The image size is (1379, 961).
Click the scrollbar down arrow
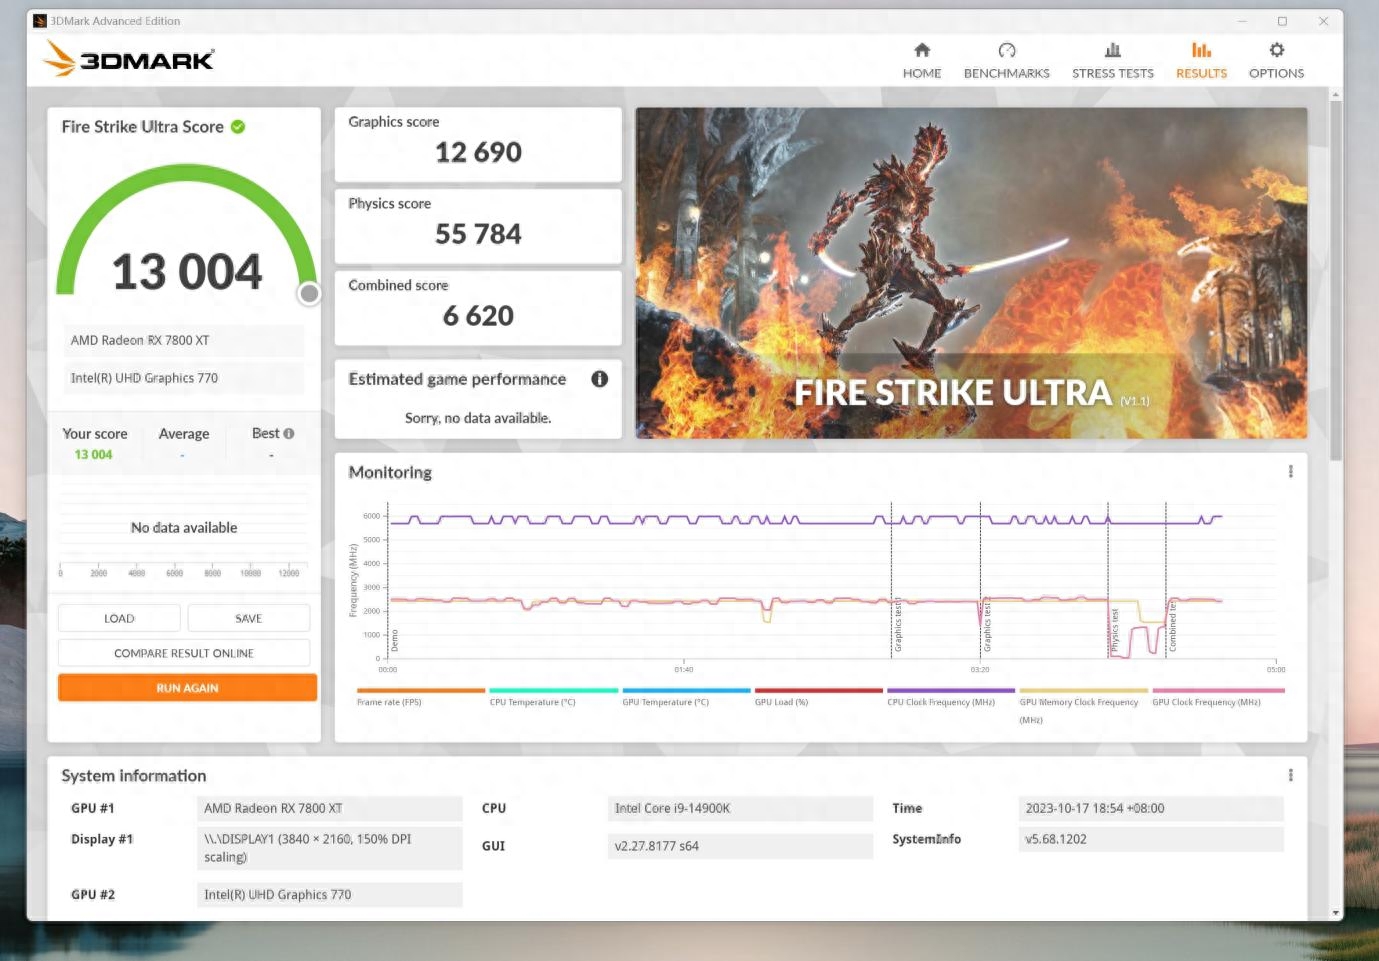pos(1335,913)
